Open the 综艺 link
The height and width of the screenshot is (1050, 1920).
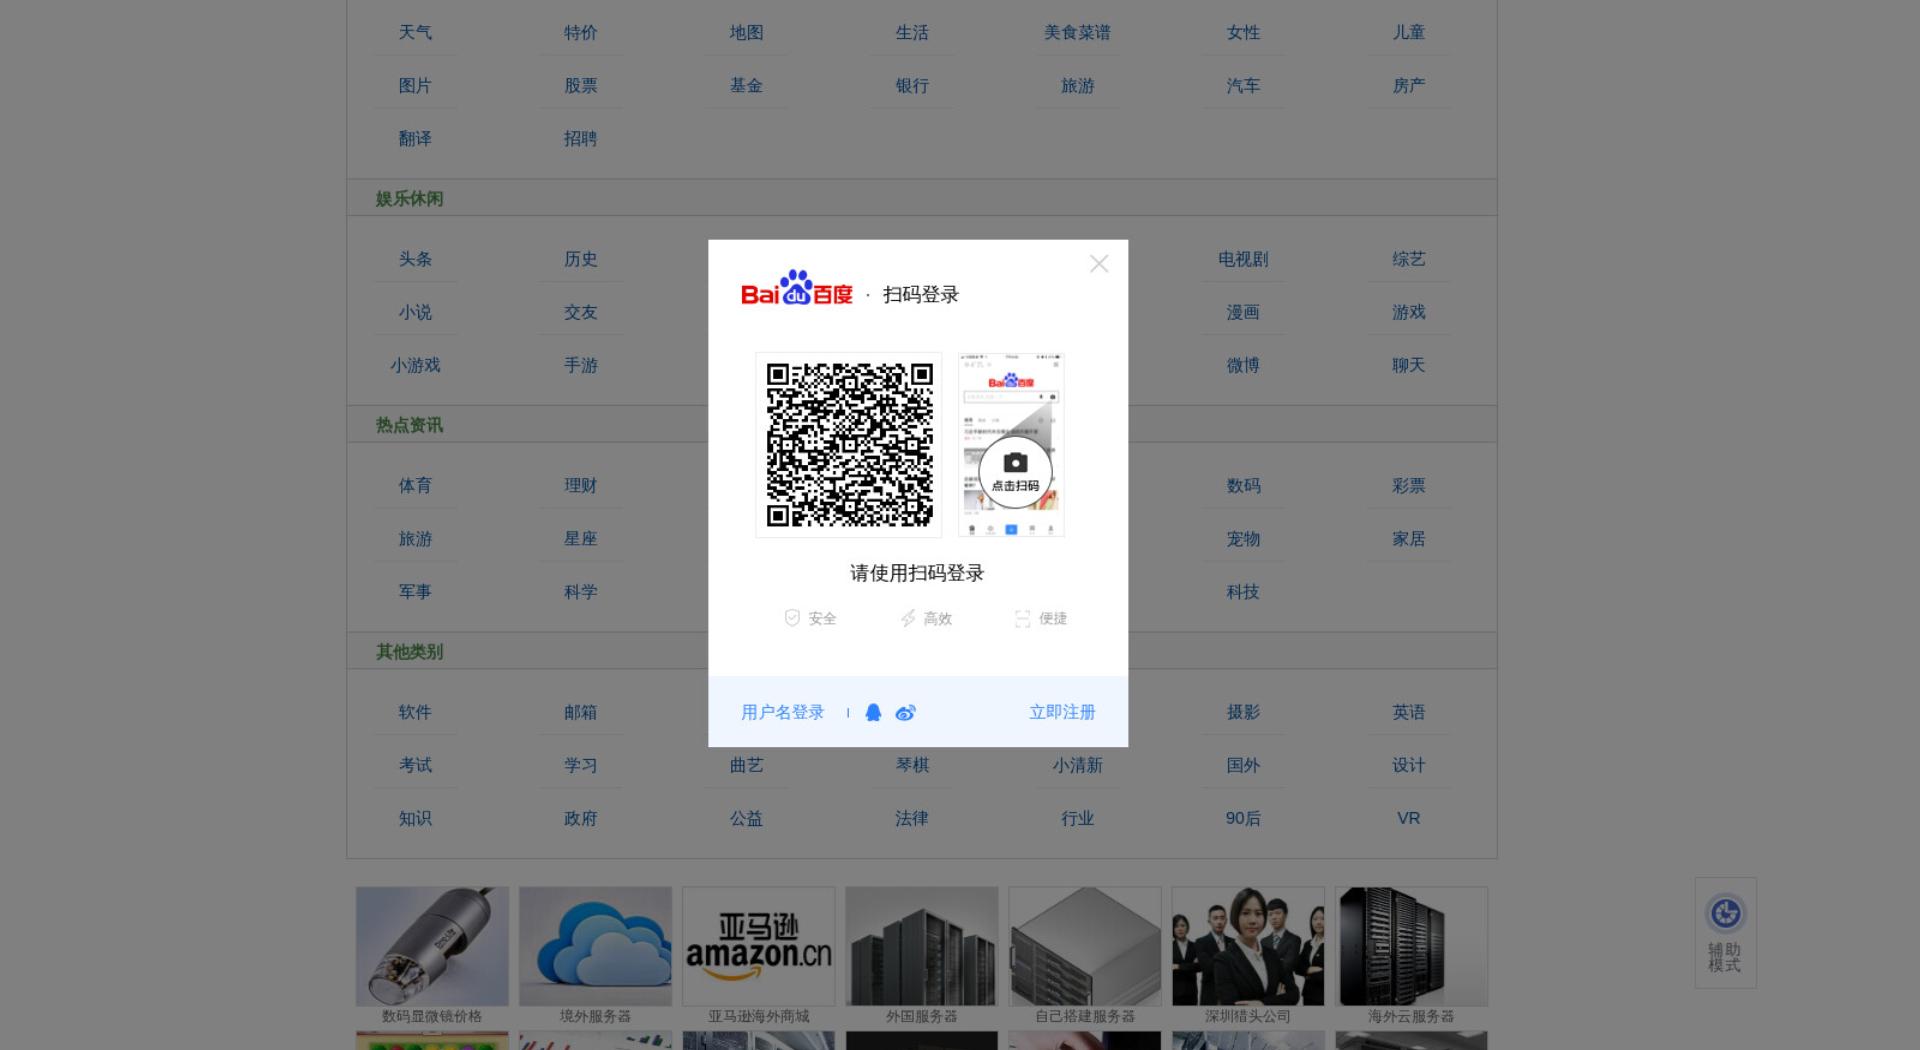click(x=1408, y=259)
